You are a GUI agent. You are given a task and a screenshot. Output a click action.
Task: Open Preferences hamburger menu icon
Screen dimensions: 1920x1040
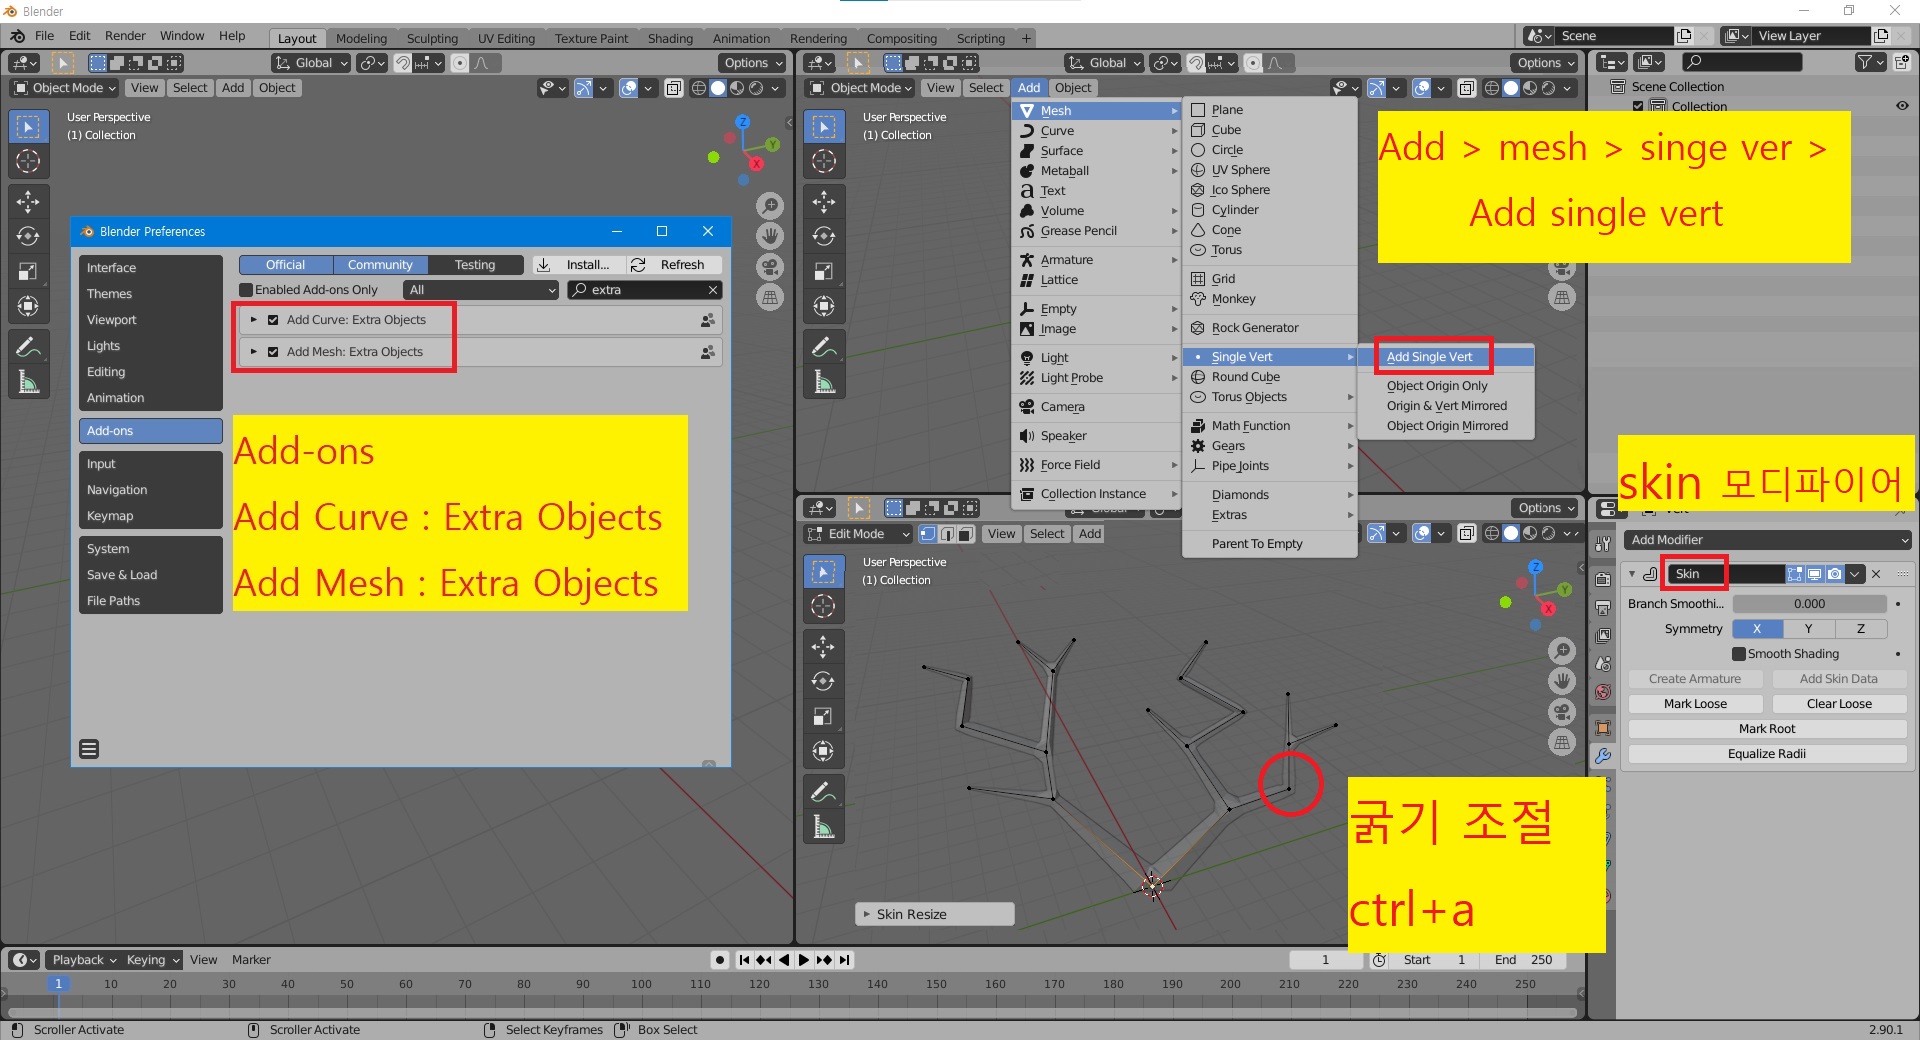click(x=89, y=749)
